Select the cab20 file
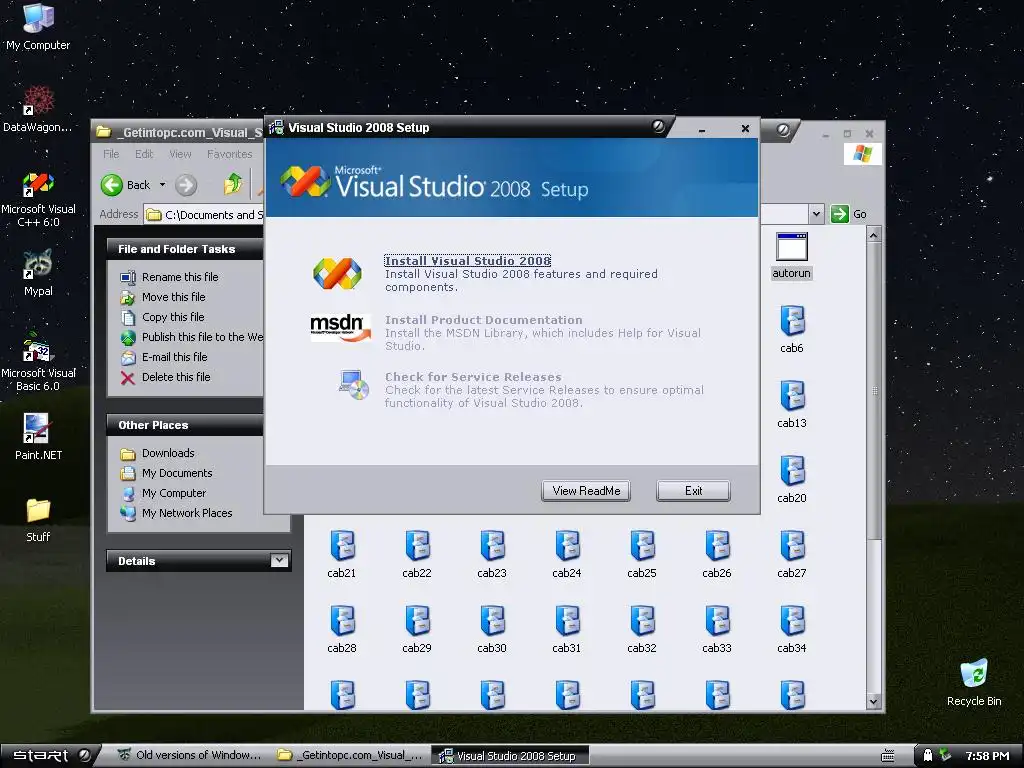Viewport: 1024px width, 768px height. 792,479
